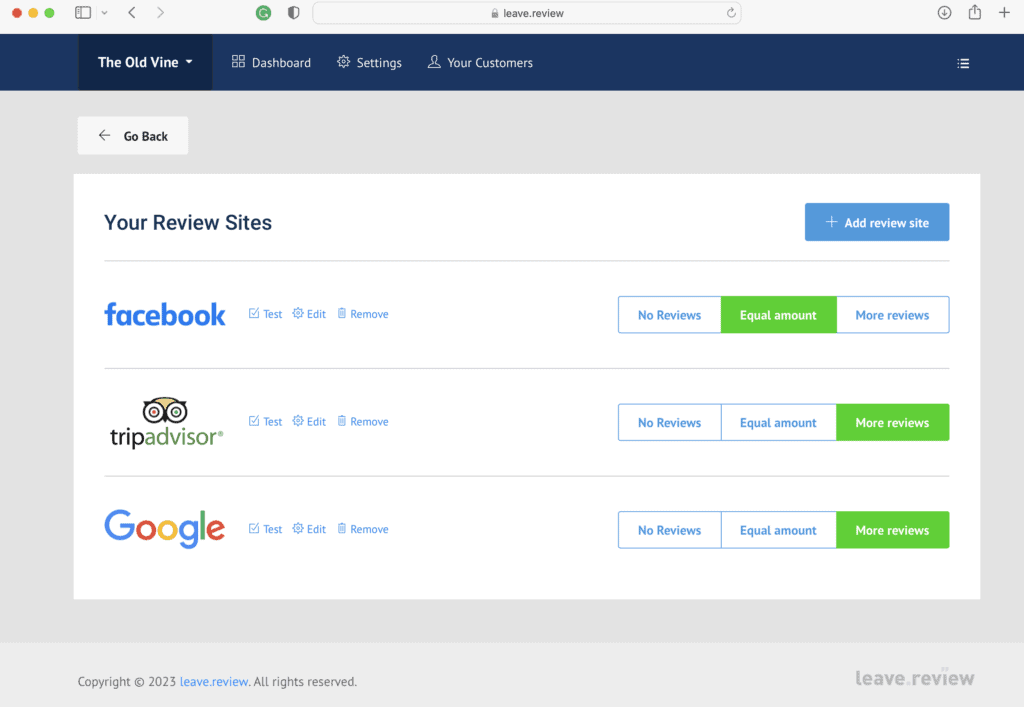
Task: Select Equal amount for TripAdvisor
Action: [778, 423]
